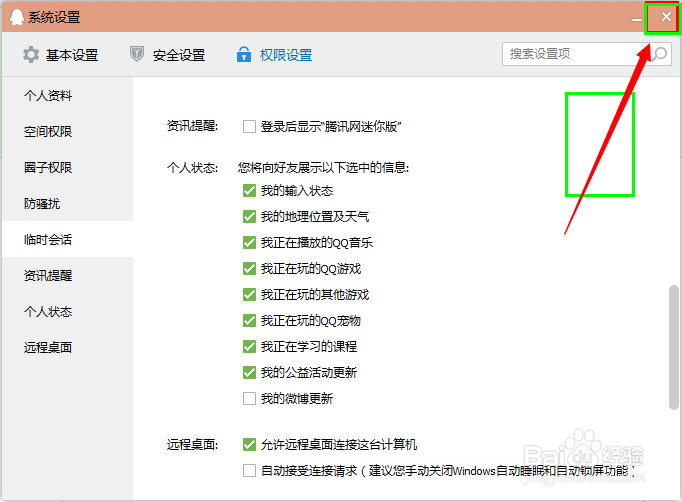
Task: Check 自动接受连接请求 checkbox
Action: [249, 471]
